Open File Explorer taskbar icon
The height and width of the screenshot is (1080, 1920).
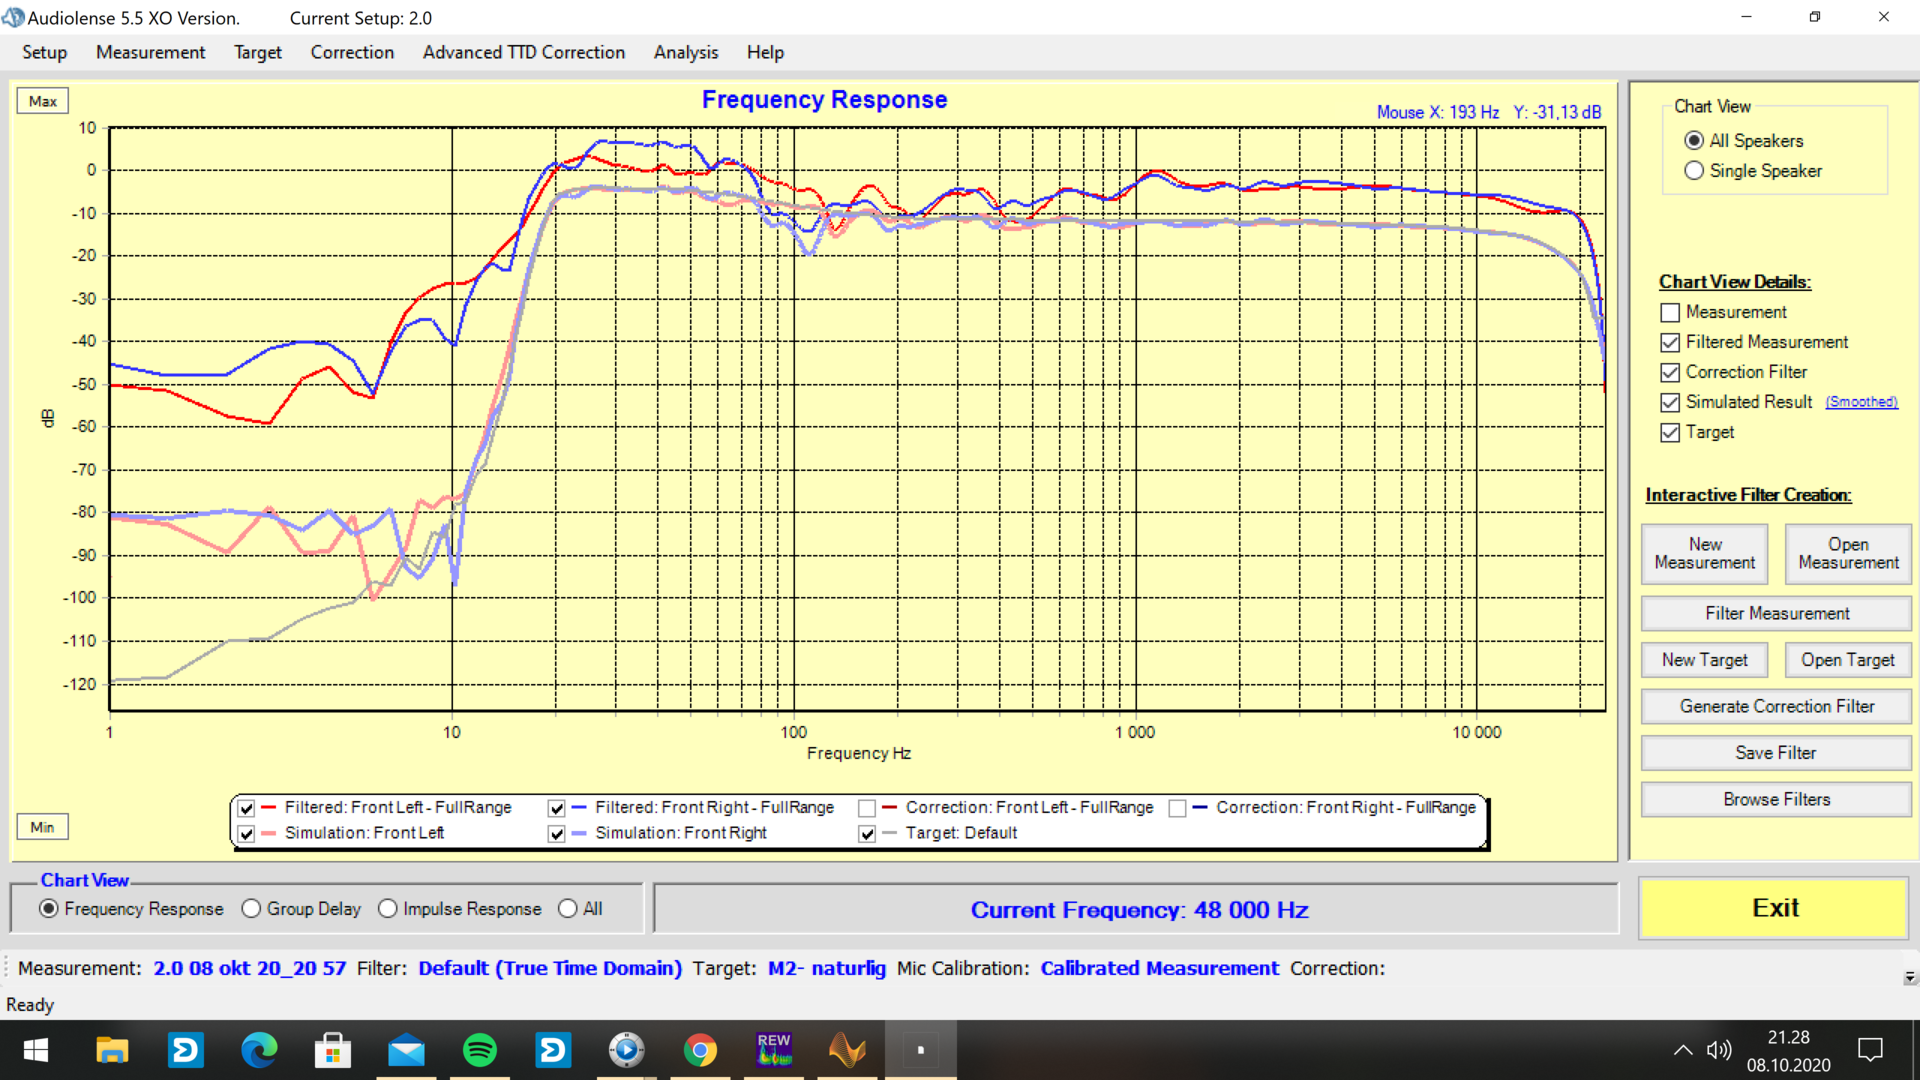point(112,1050)
